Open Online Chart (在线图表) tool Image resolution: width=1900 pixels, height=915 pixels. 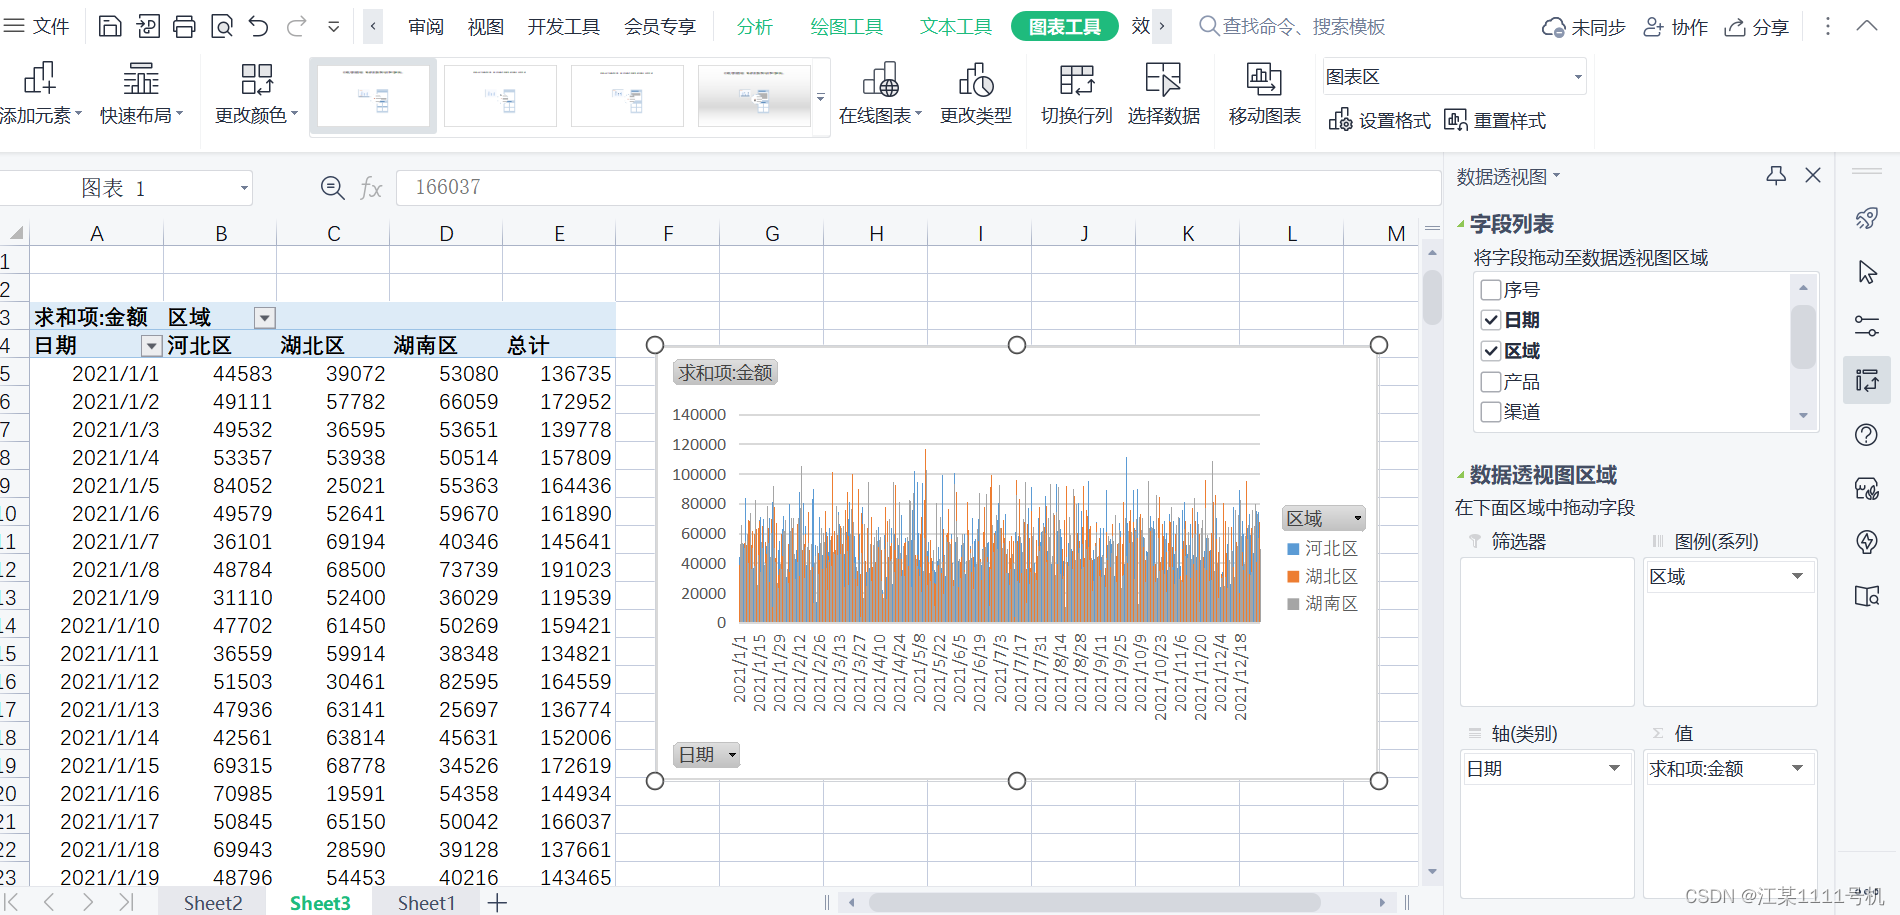pyautogui.click(x=880, y=94)
